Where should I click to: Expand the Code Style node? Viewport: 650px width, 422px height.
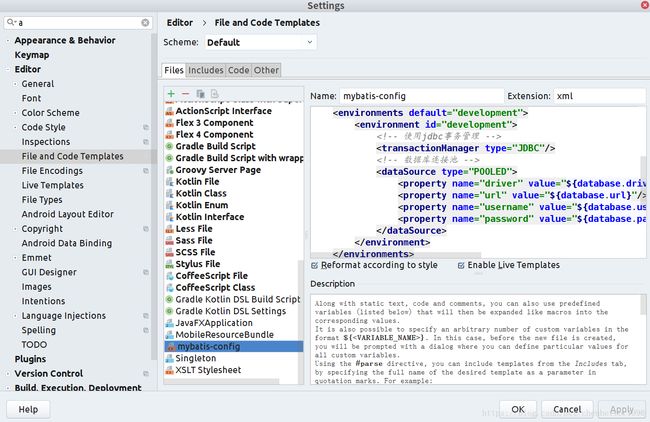pos(15,127)
